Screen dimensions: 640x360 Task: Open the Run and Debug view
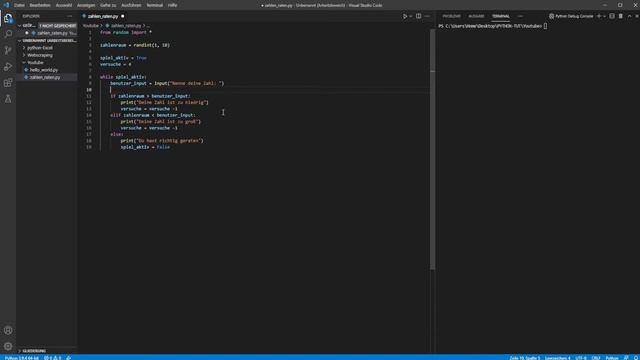tap(8, 67)
